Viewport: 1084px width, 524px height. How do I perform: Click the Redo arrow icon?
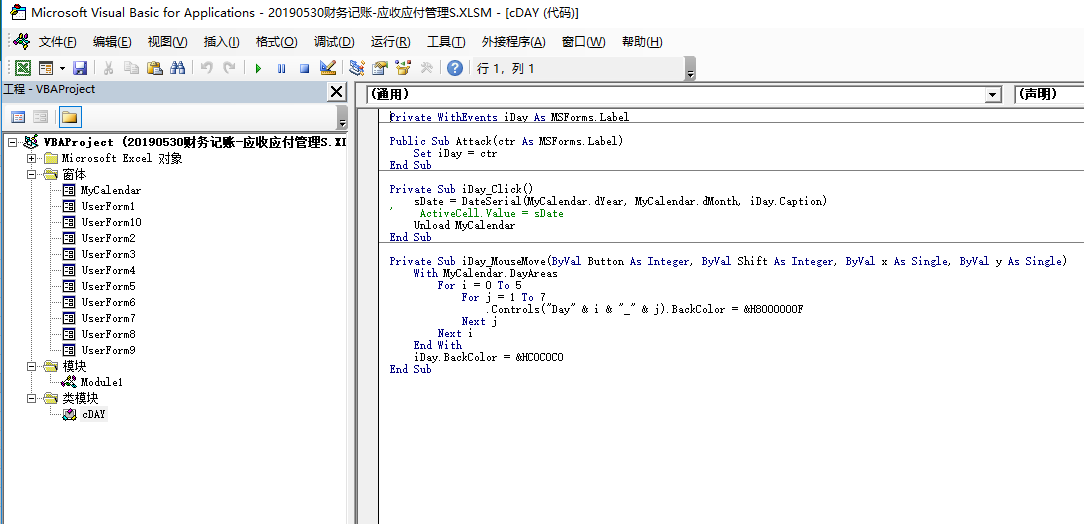pos(230,68)
